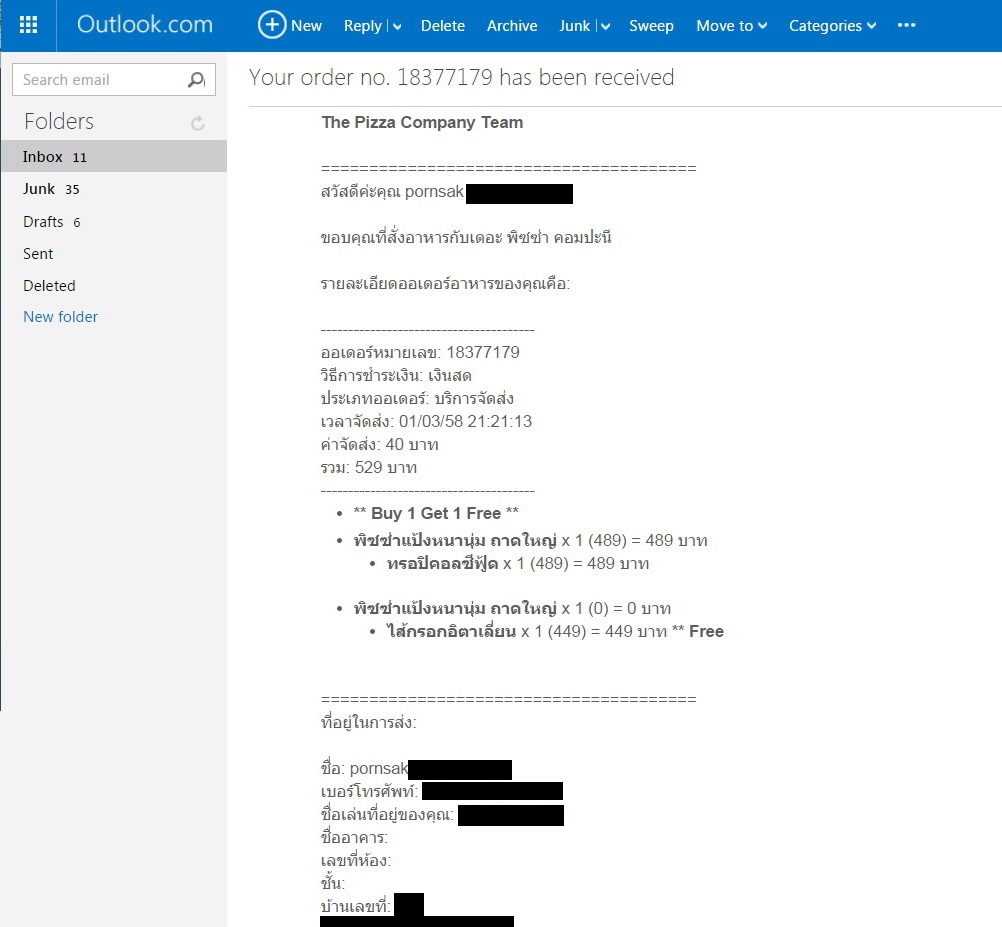Refresh folders with the circular arrow icon

[x=197, y=123]
